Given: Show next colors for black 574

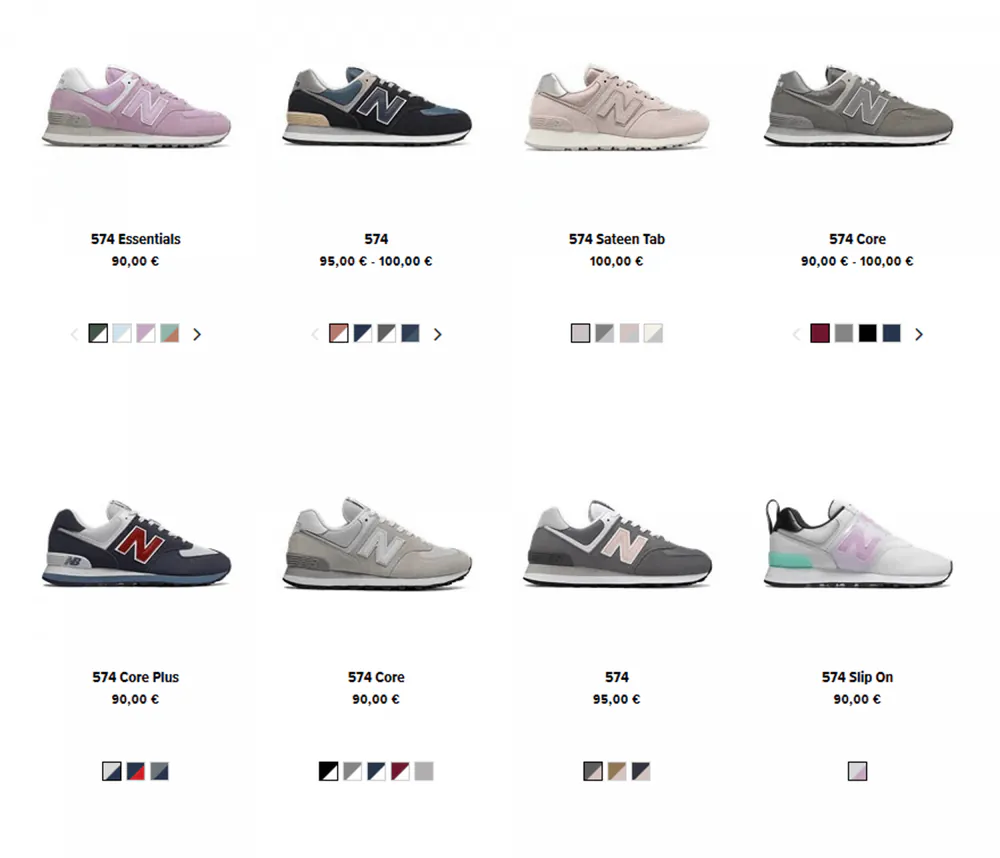Looking at the screenshot, I should [438, 334].
